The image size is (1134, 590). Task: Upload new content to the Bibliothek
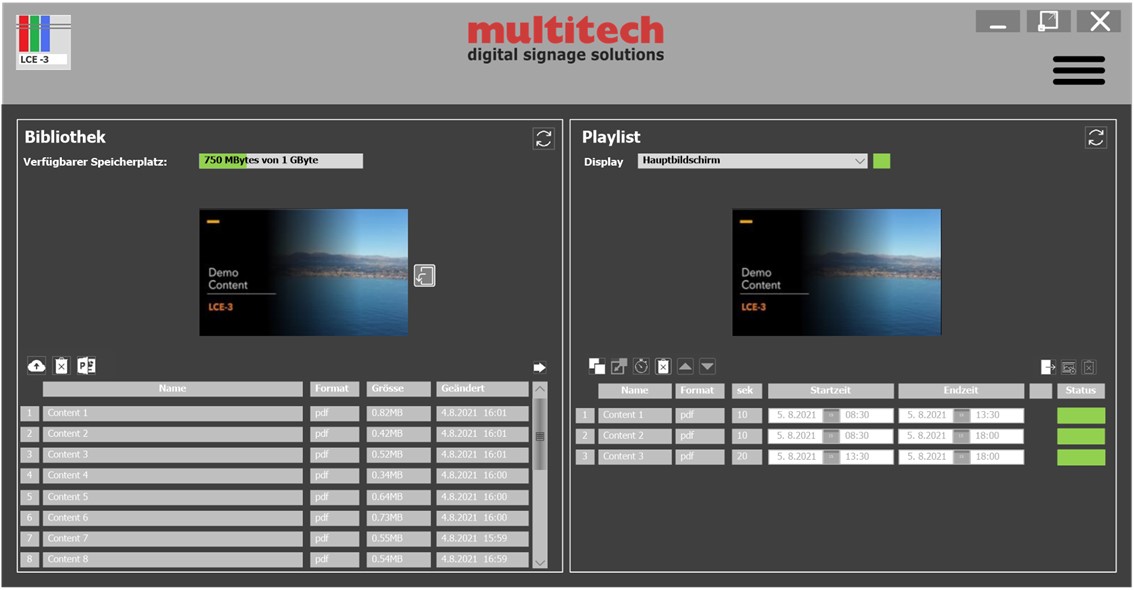point(37,366)
